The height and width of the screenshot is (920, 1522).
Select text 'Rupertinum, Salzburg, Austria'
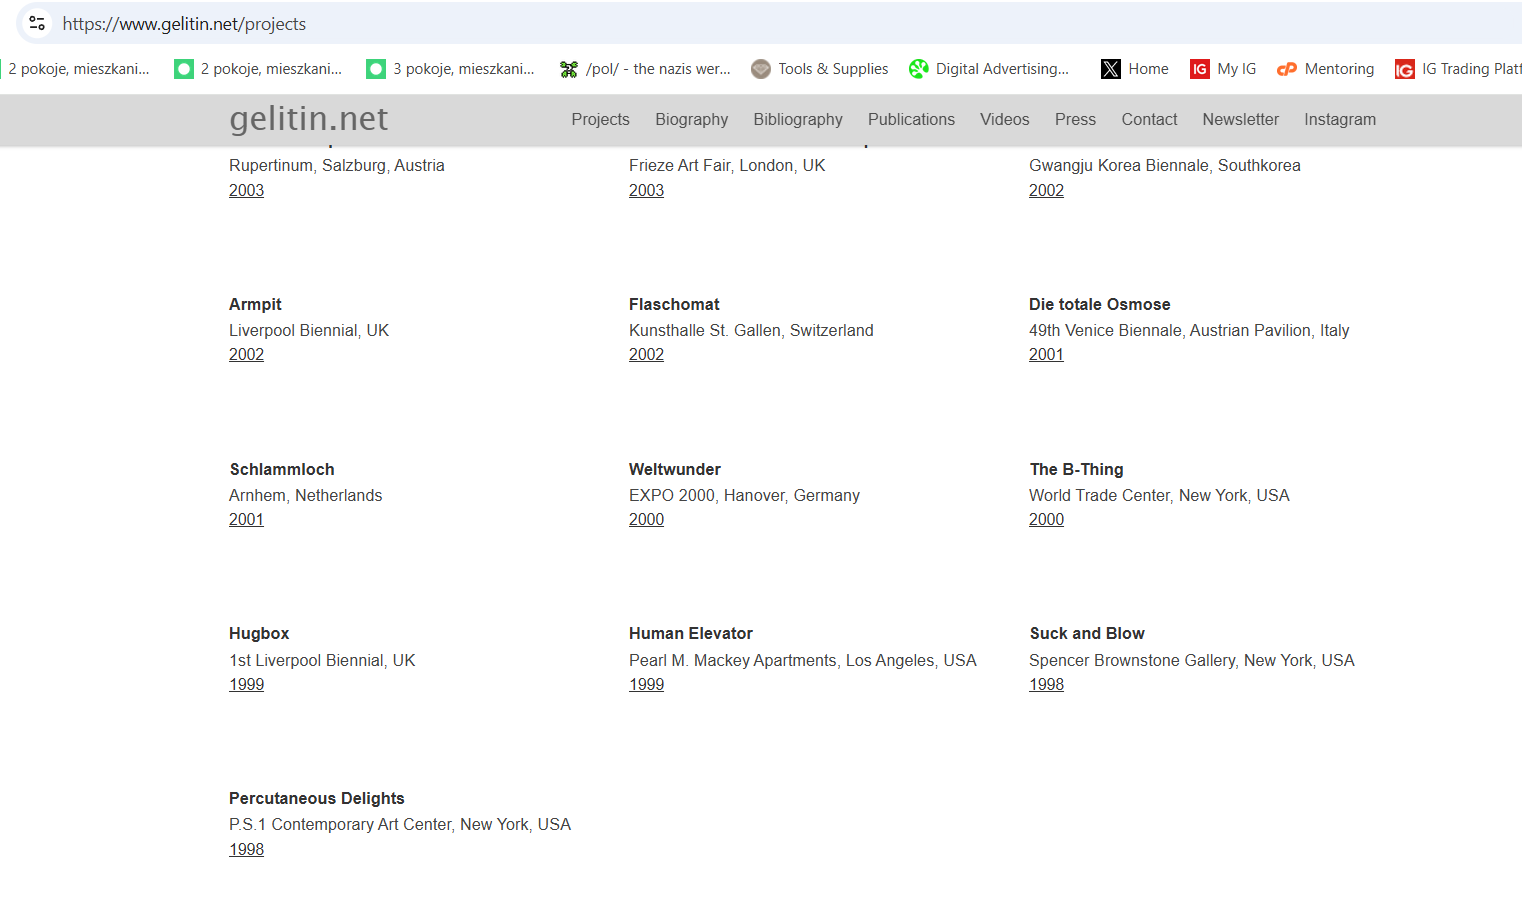337,165
